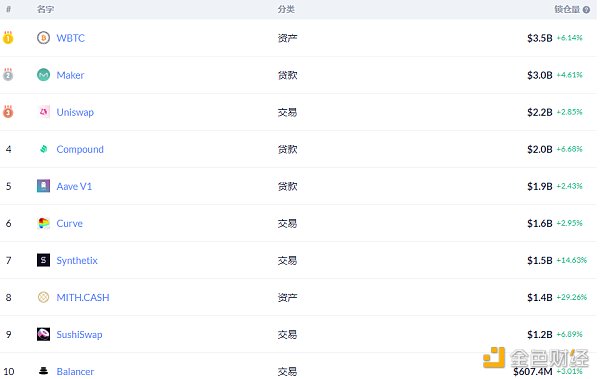Click the Balancer stacked stones icon
Viewport: 600px width, 379px height.
pos(44,371)
